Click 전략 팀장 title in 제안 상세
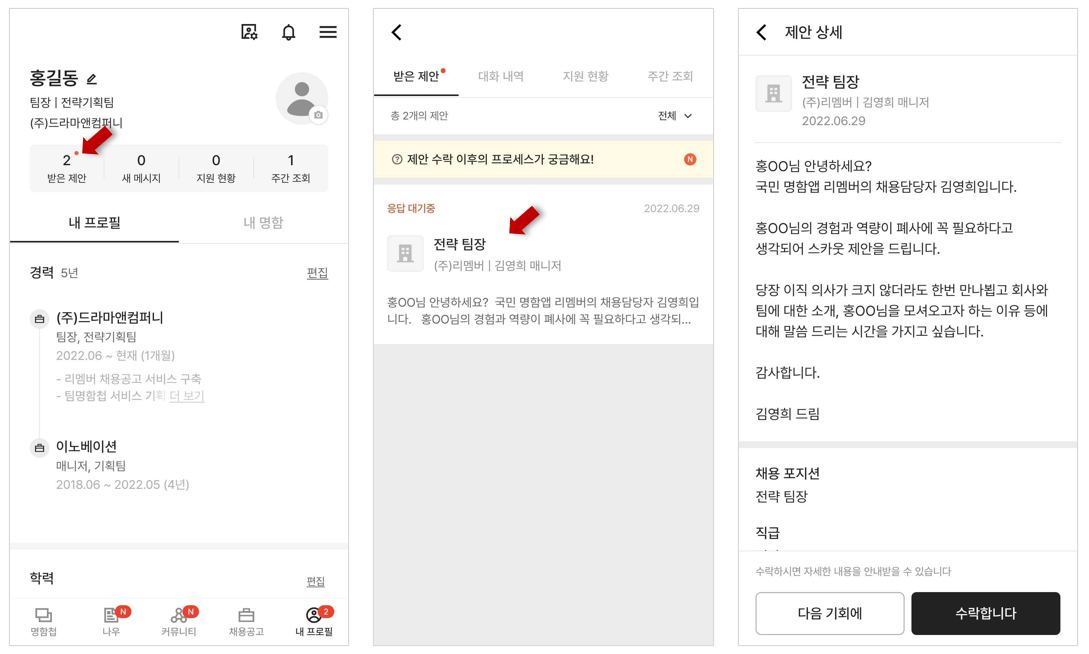 (831, 82)
